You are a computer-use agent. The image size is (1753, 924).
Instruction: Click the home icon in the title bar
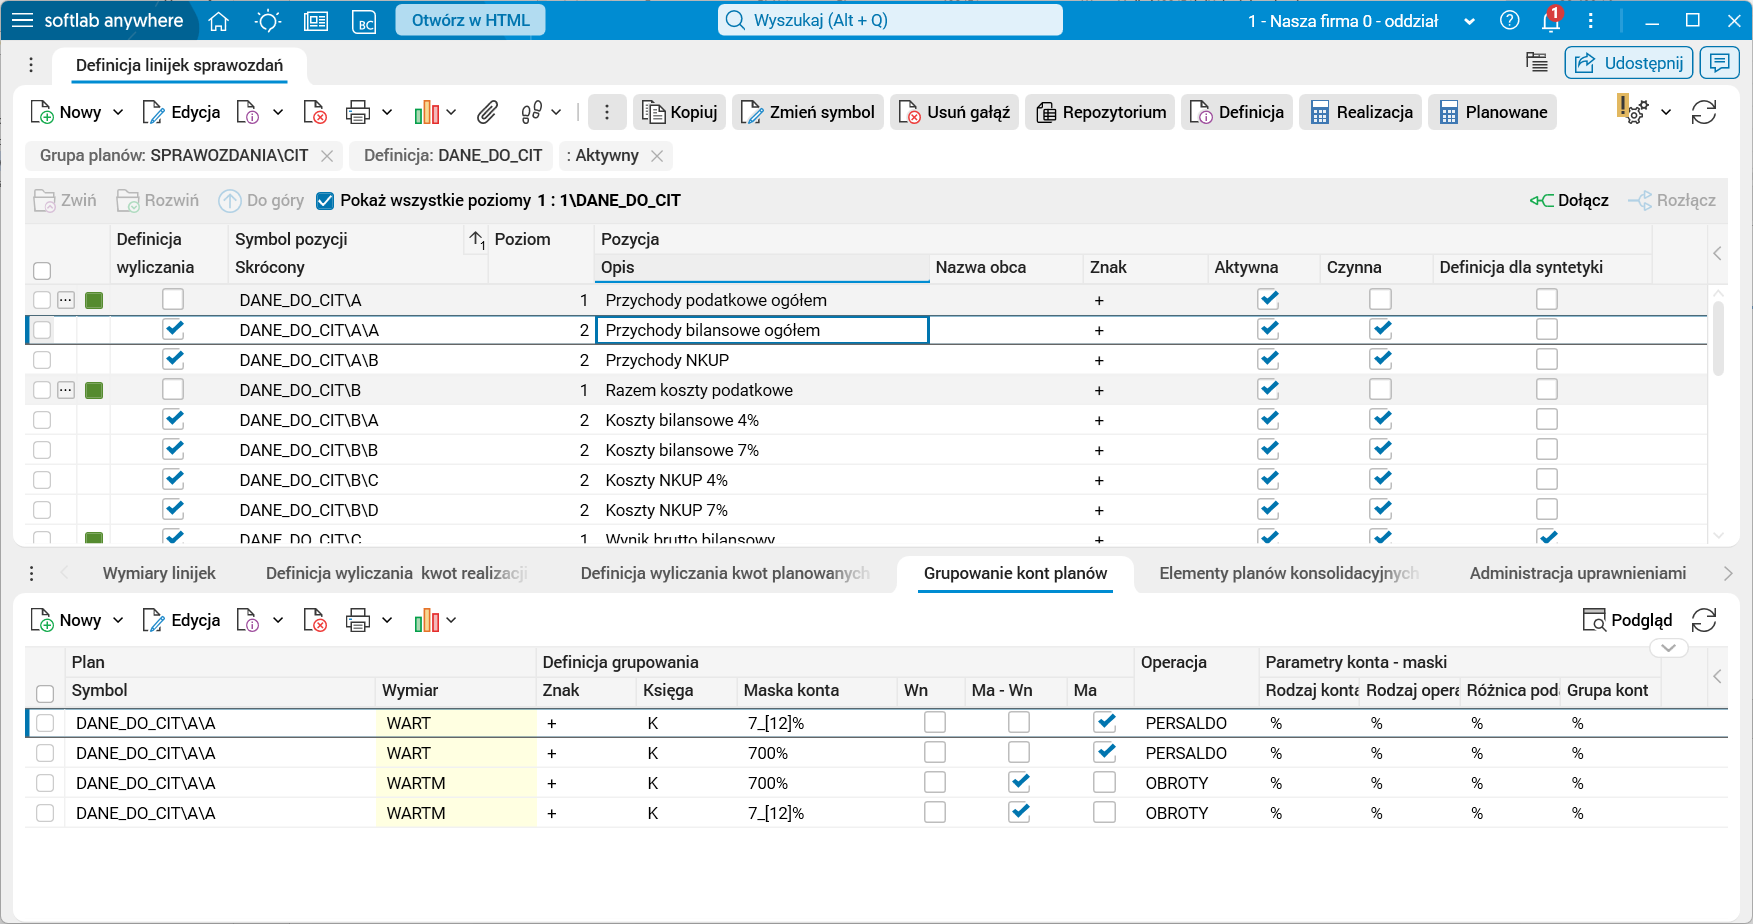click(x=219, y=21)
